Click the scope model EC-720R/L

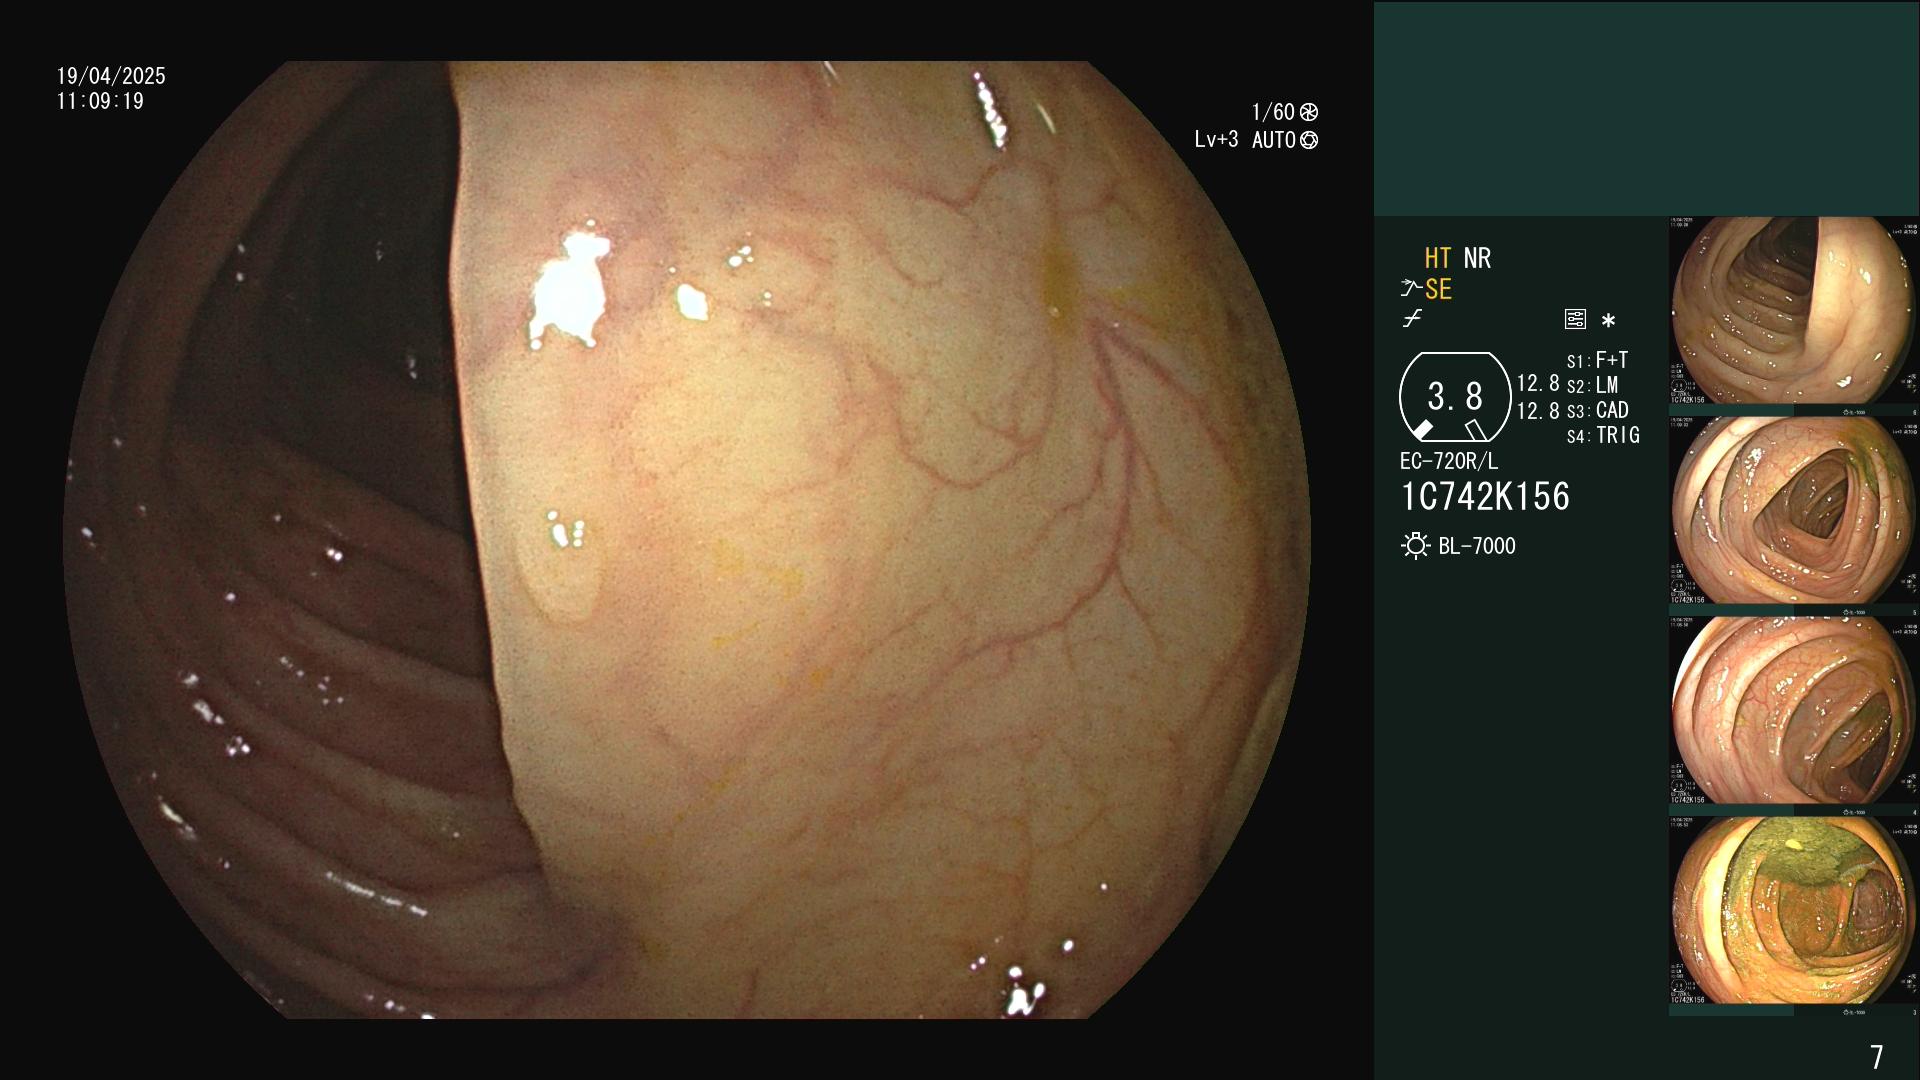pos(1449,461)
